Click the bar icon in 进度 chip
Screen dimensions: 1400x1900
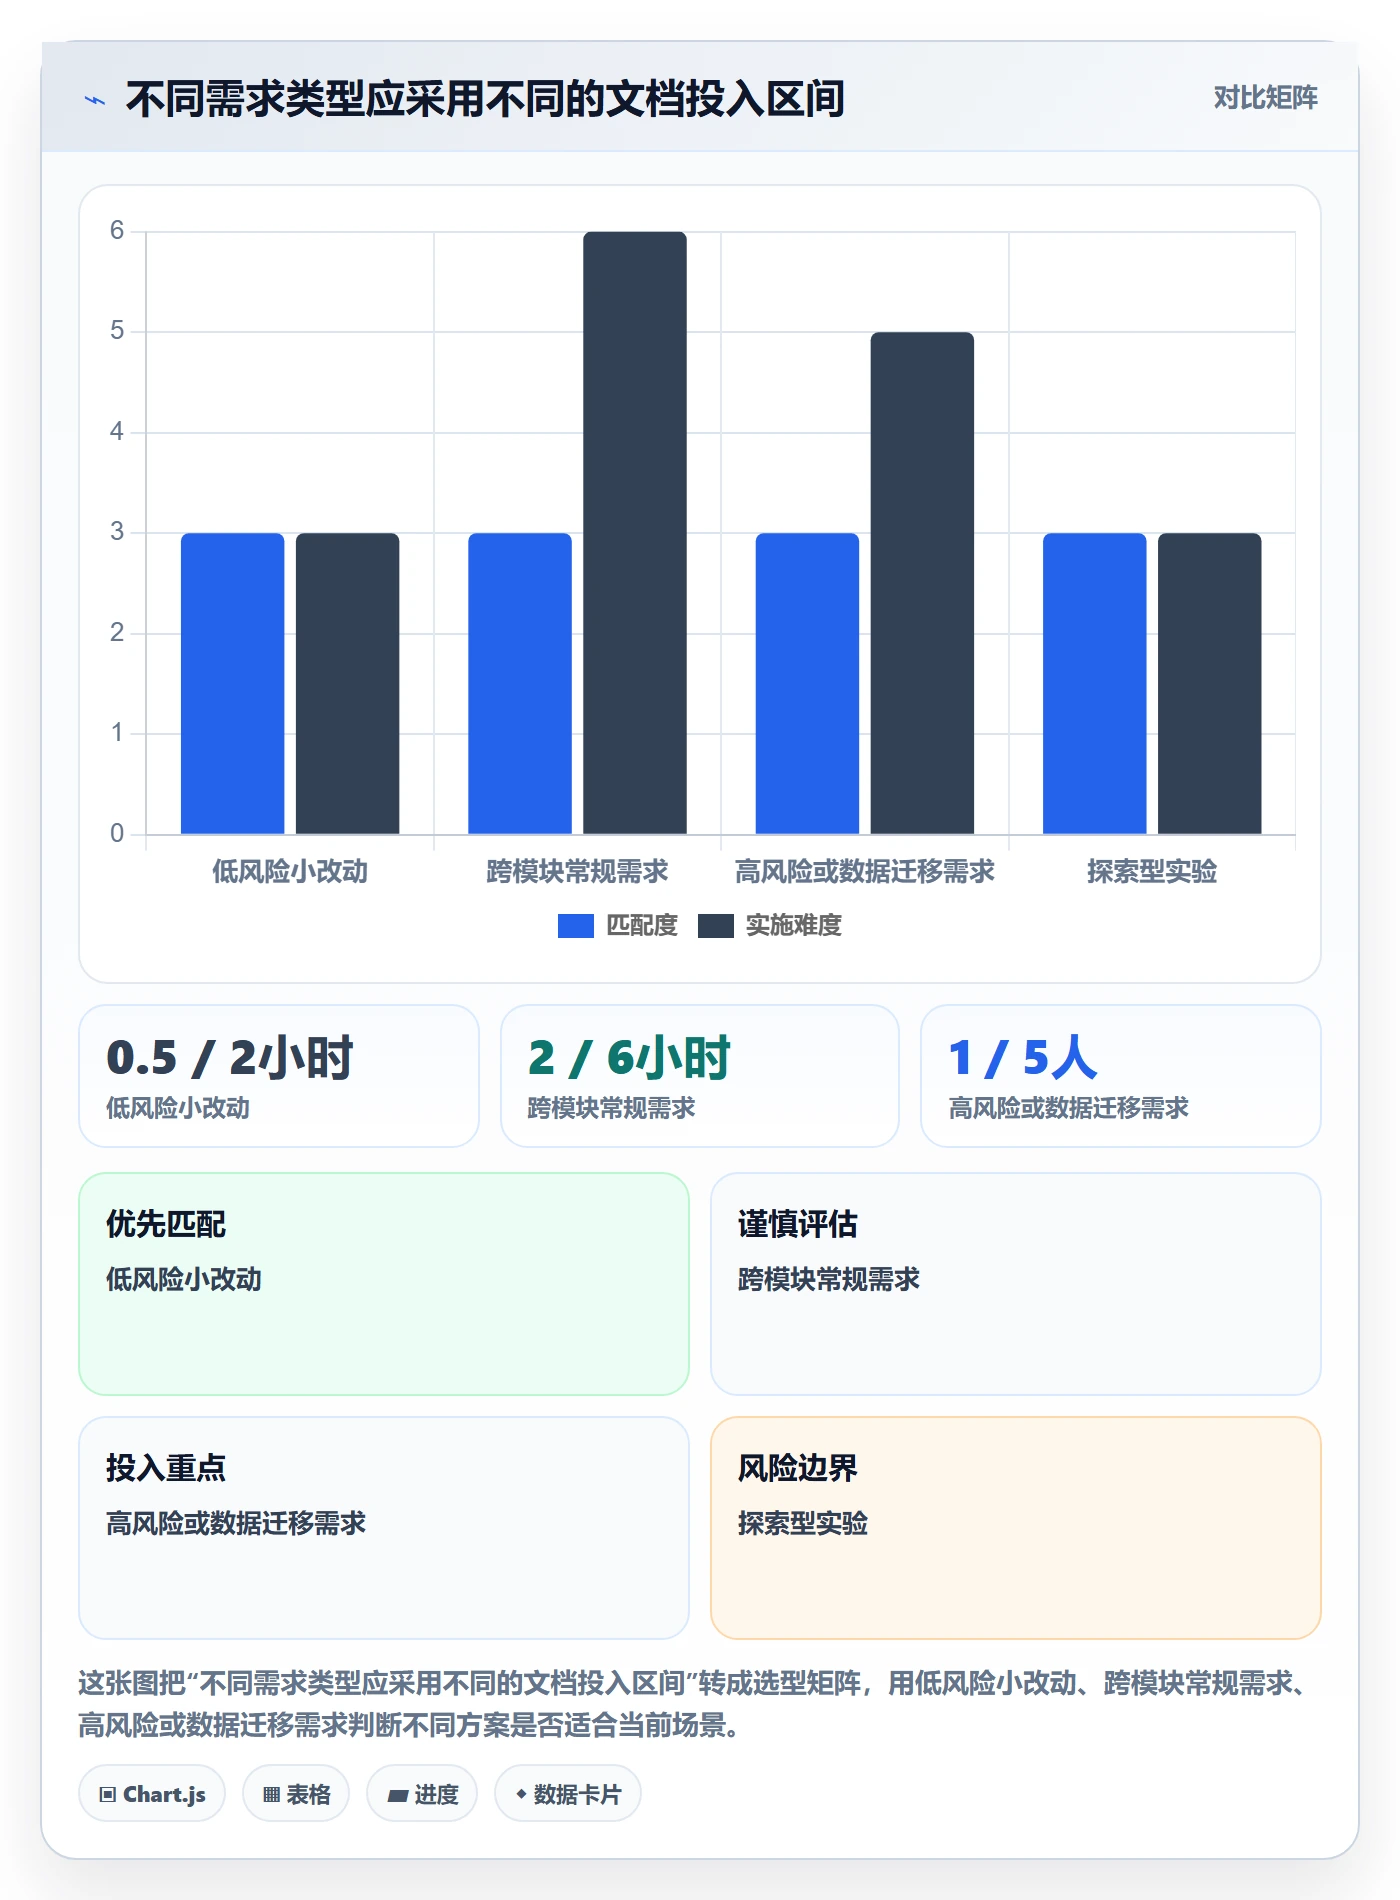coord(398,1796)
